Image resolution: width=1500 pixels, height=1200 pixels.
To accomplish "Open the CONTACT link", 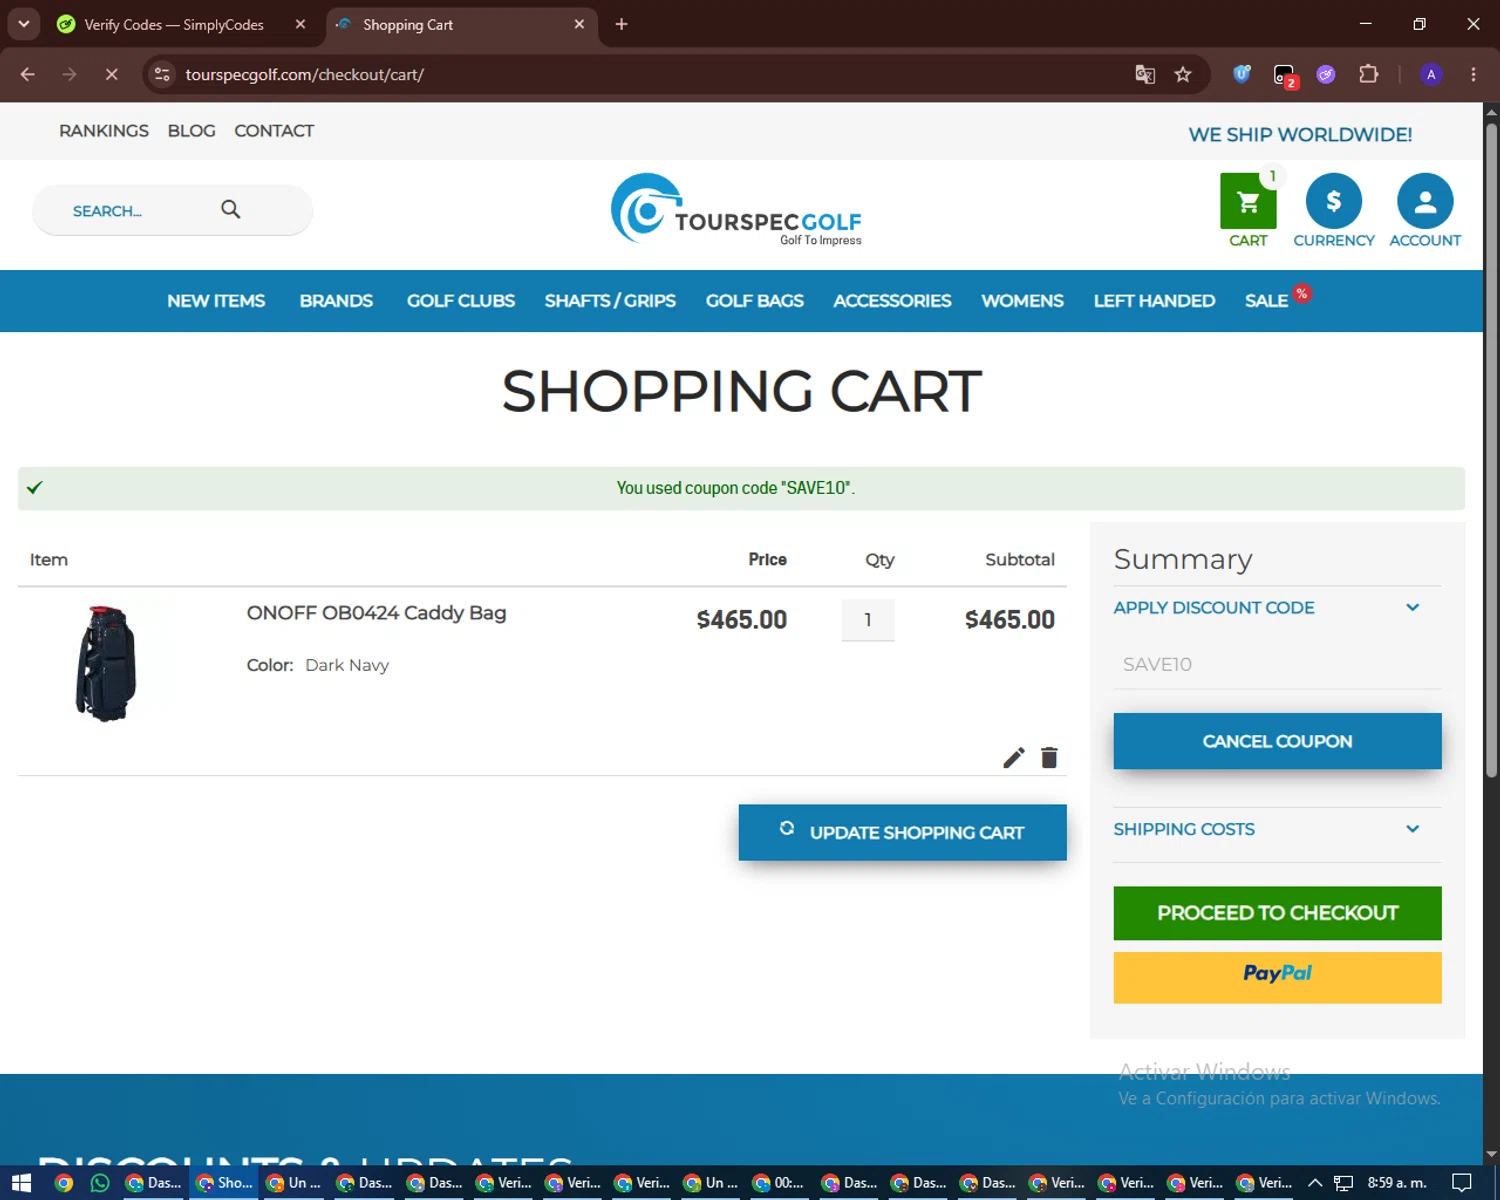I will (x=274, y=131).
